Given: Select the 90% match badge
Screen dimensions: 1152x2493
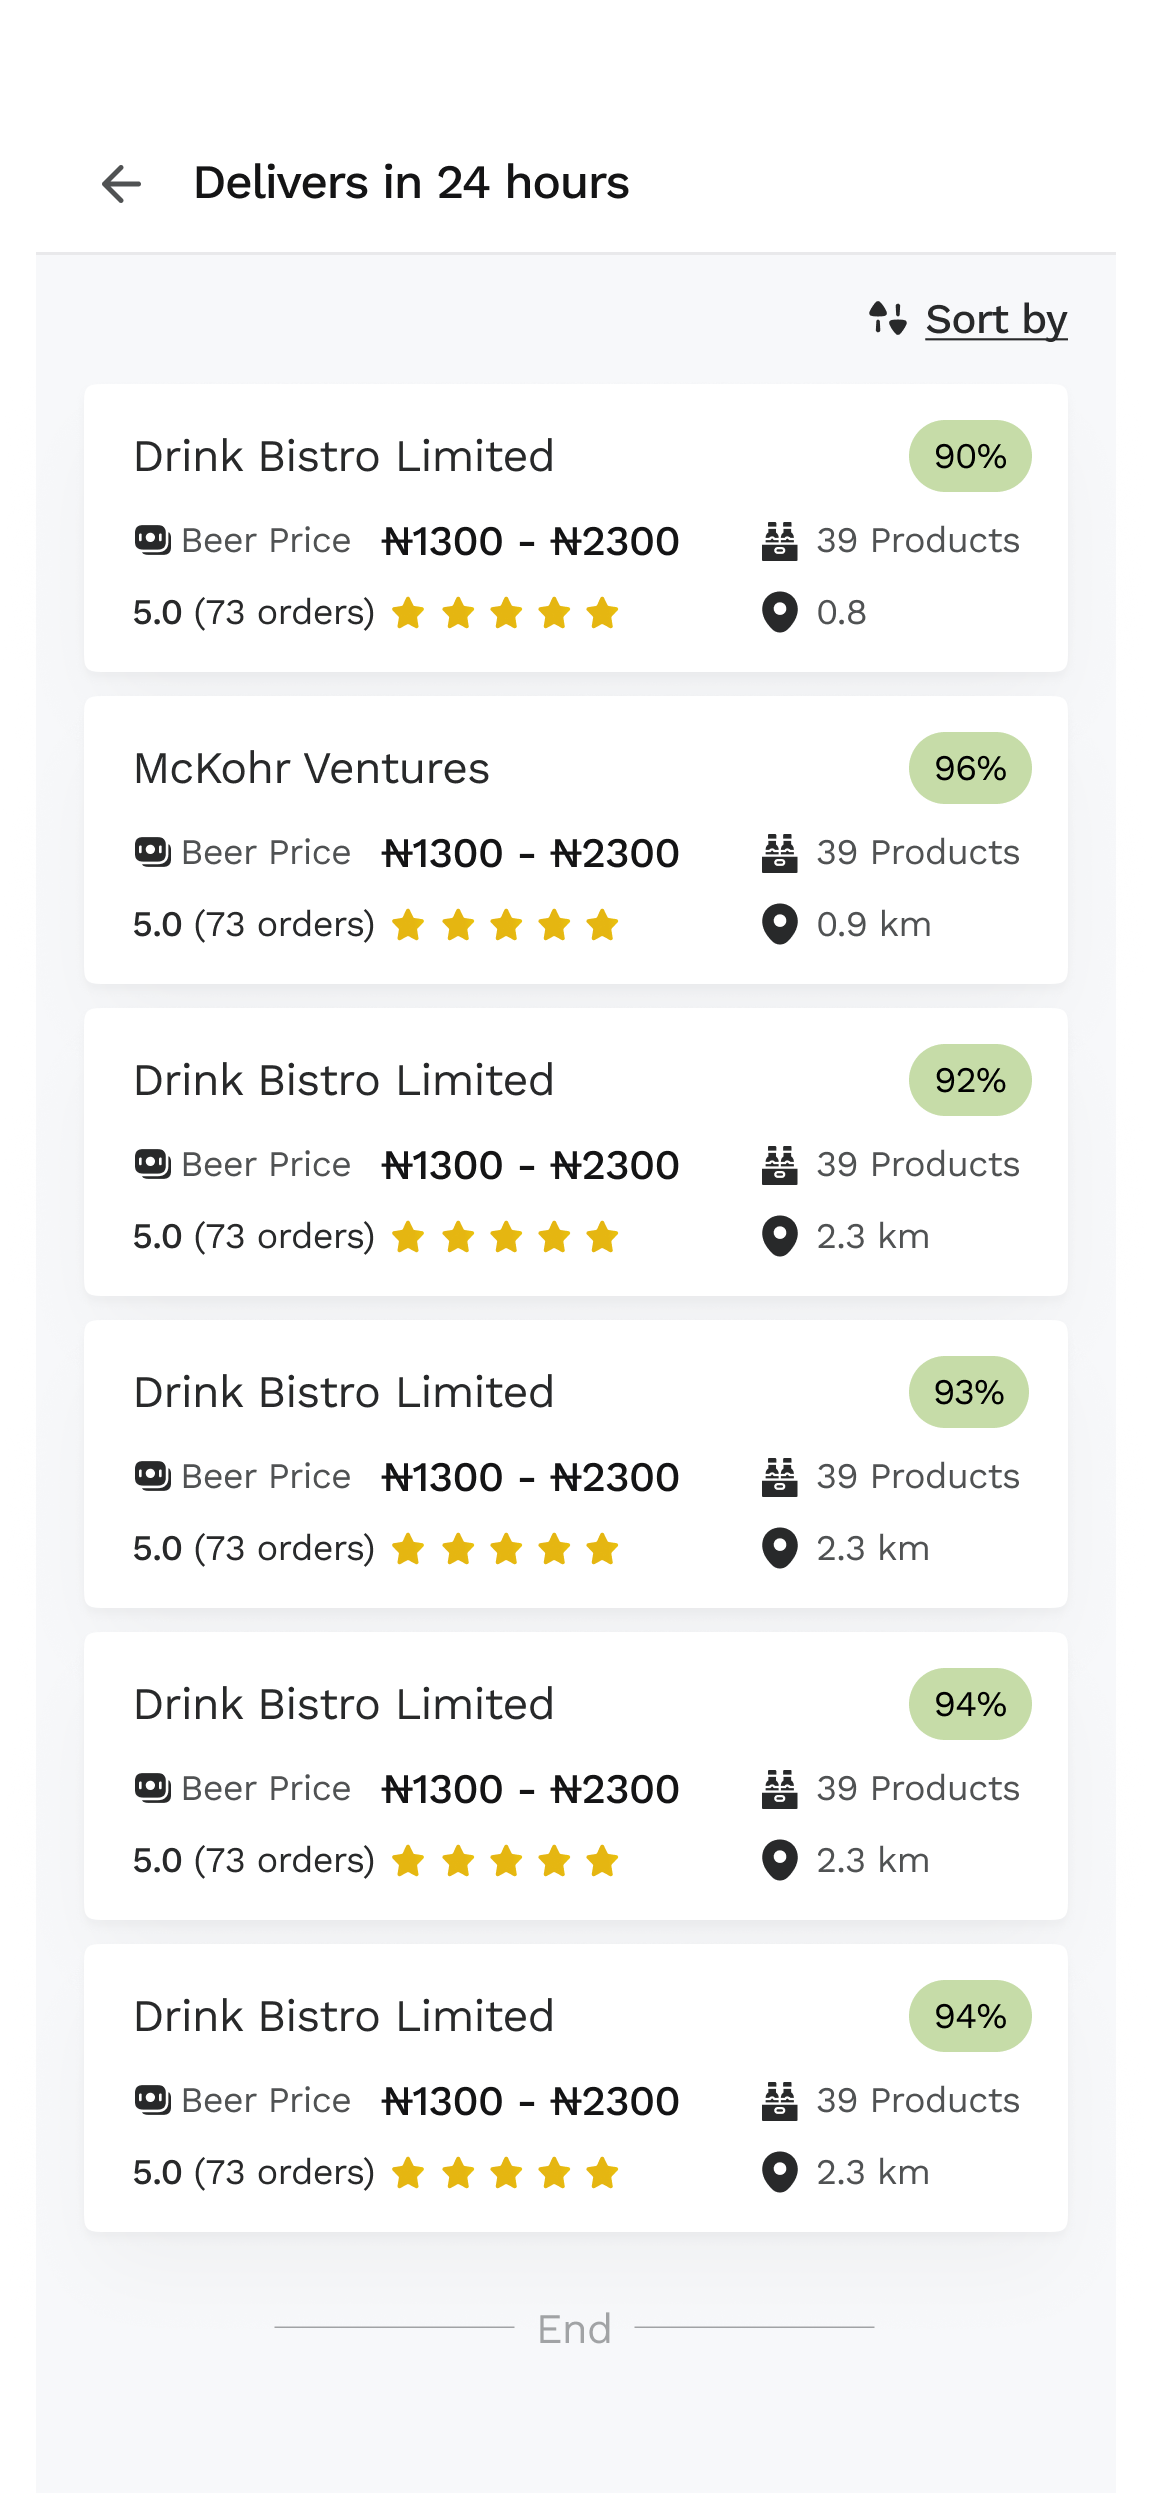Looking at the screenshot, I should coord(969,456).
